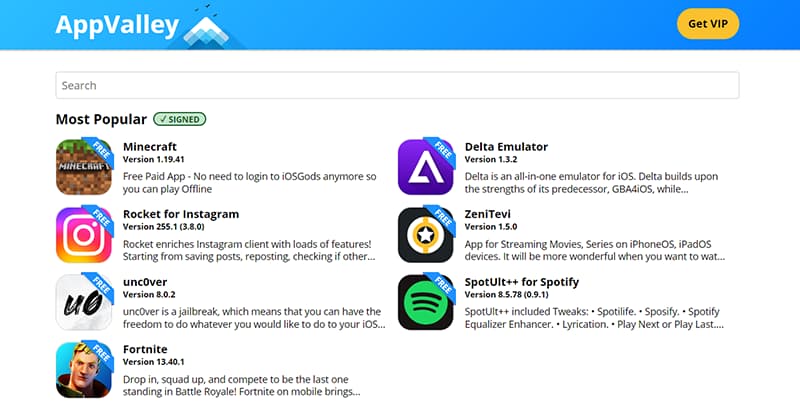Open the Minecraft title link

point(149,147)
